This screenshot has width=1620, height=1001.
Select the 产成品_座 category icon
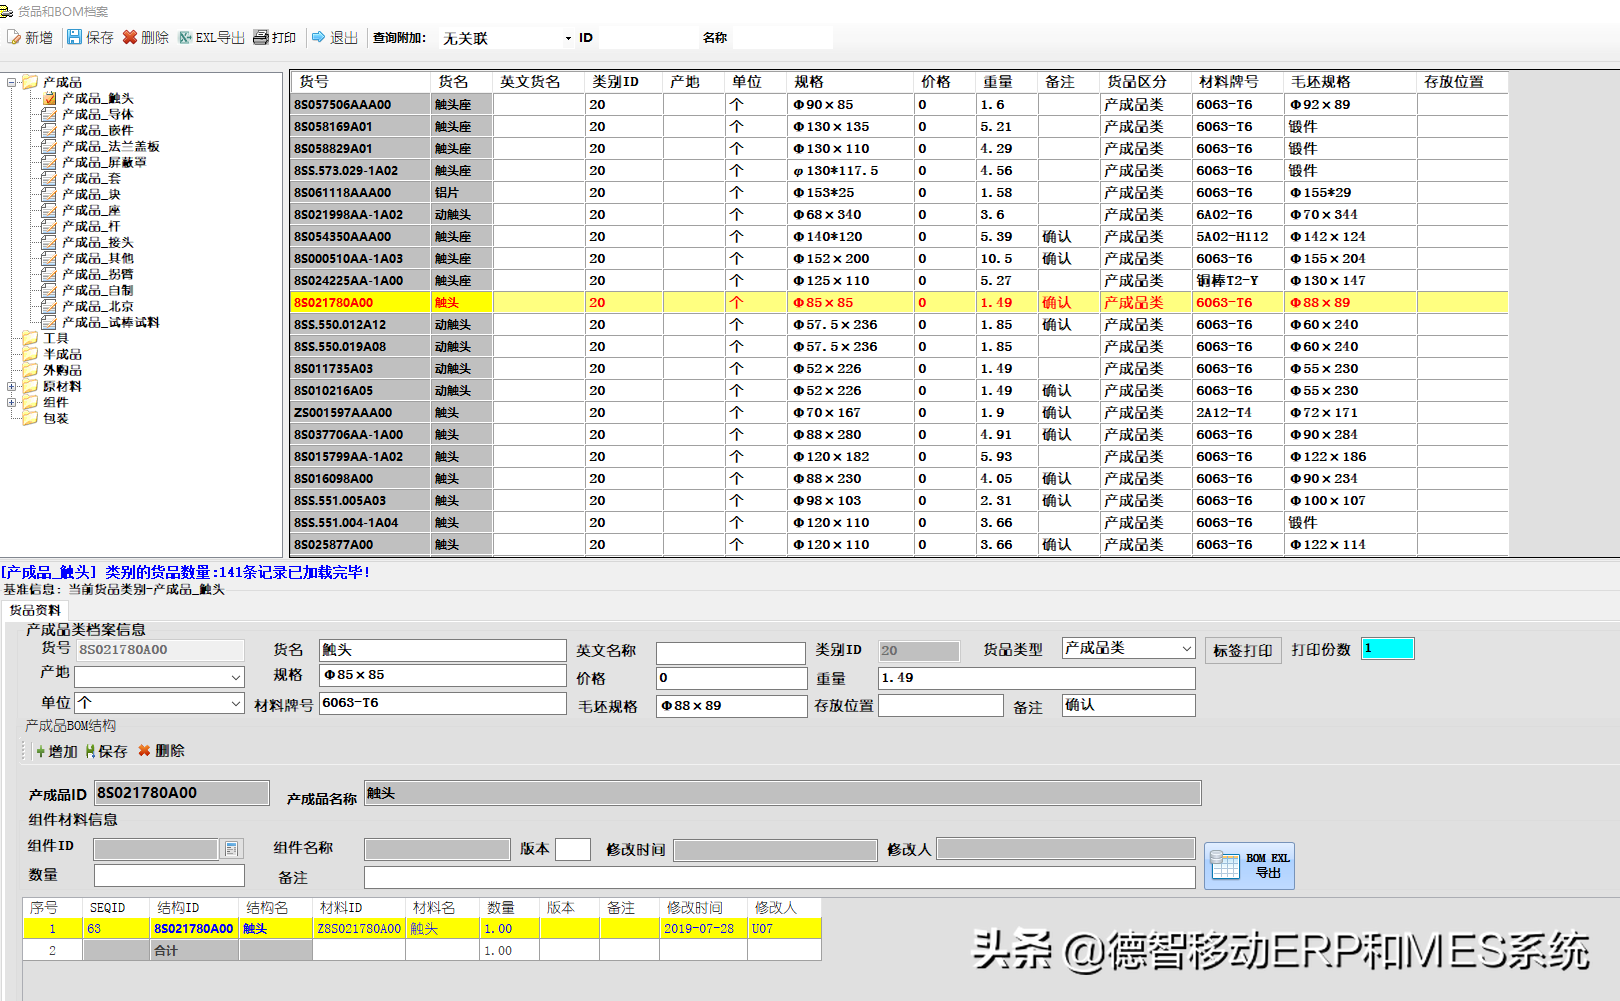(x=49, y=210)
